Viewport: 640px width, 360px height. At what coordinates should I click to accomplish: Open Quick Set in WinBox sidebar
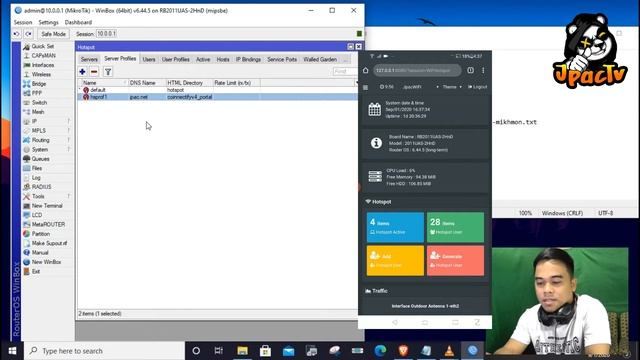42,47
